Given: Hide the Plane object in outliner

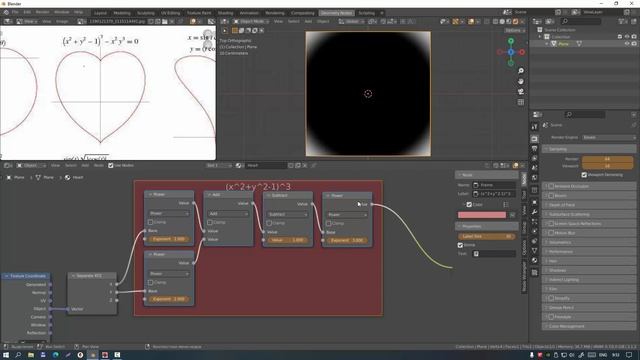Looking at the screenshot, I should [627, 44].
